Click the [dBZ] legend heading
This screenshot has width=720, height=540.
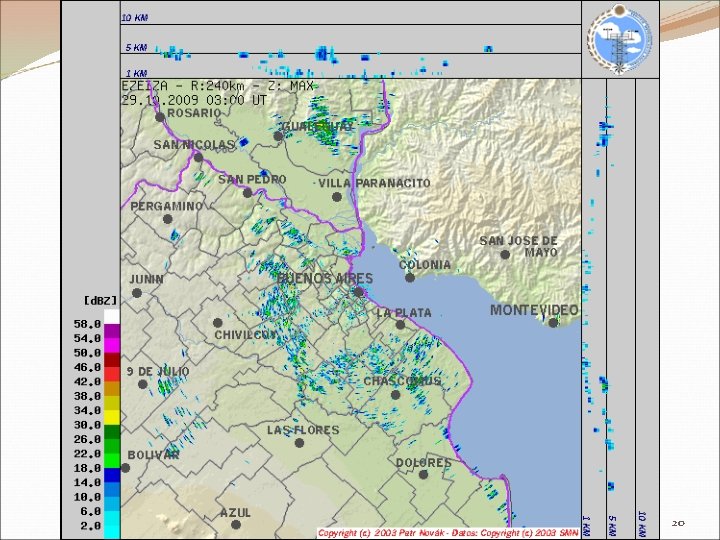click(101, 301)
